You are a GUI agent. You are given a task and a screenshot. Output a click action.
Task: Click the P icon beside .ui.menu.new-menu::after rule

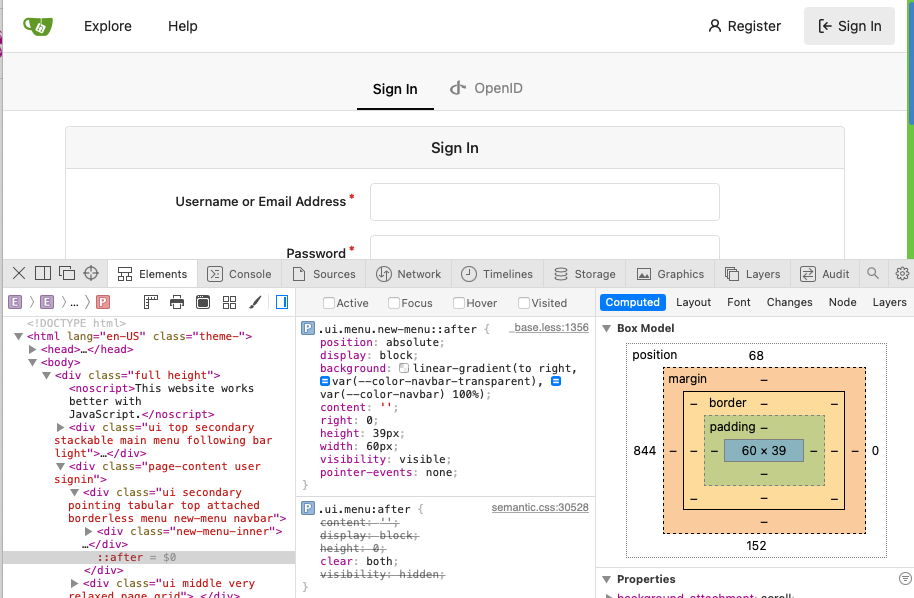[308, 328]
